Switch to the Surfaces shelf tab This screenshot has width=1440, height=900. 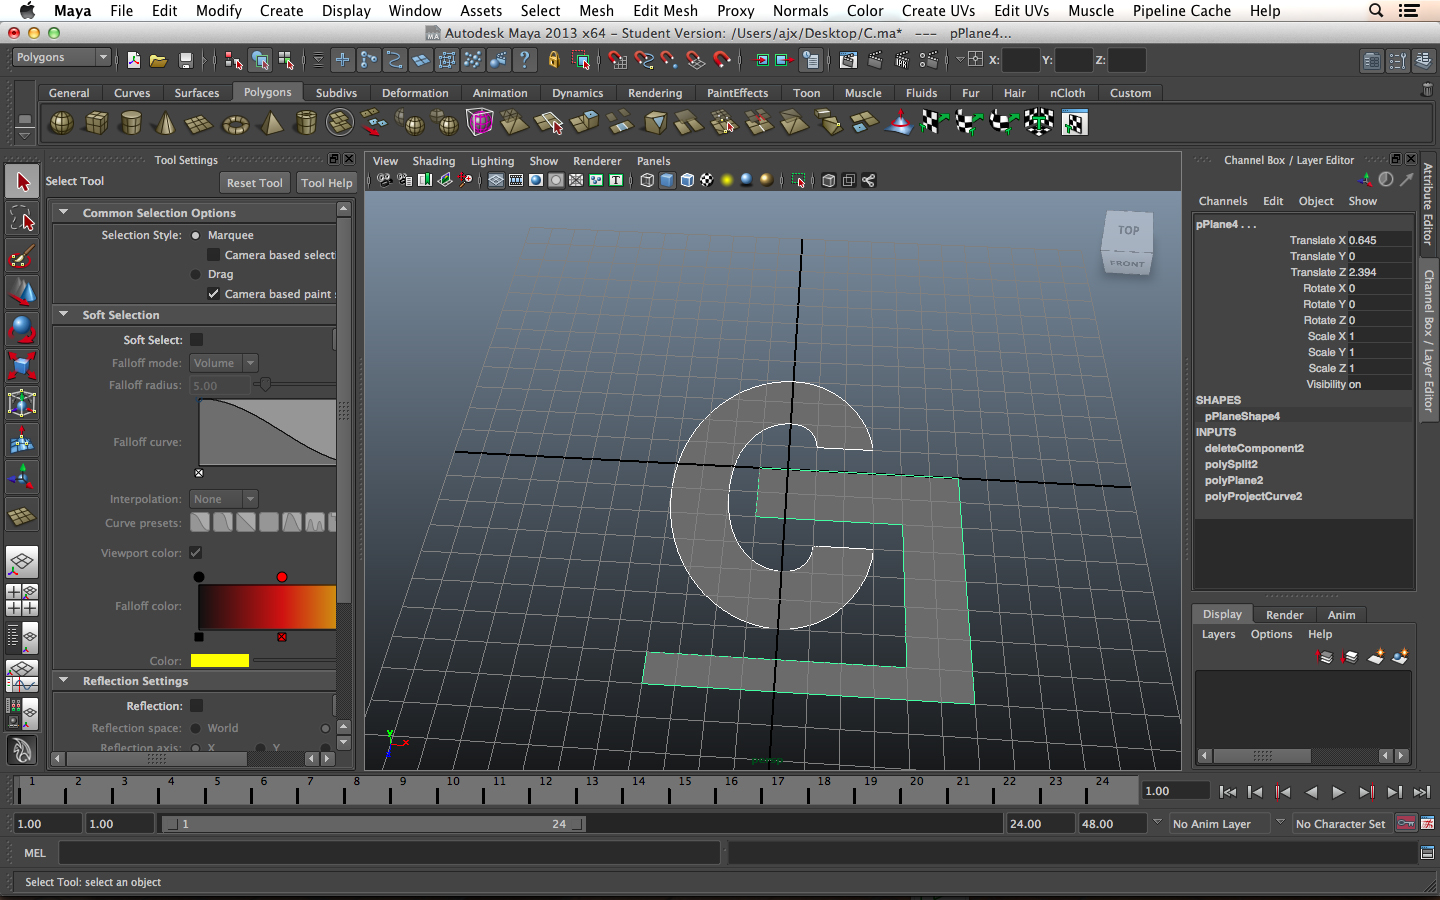tap(196, 93)
